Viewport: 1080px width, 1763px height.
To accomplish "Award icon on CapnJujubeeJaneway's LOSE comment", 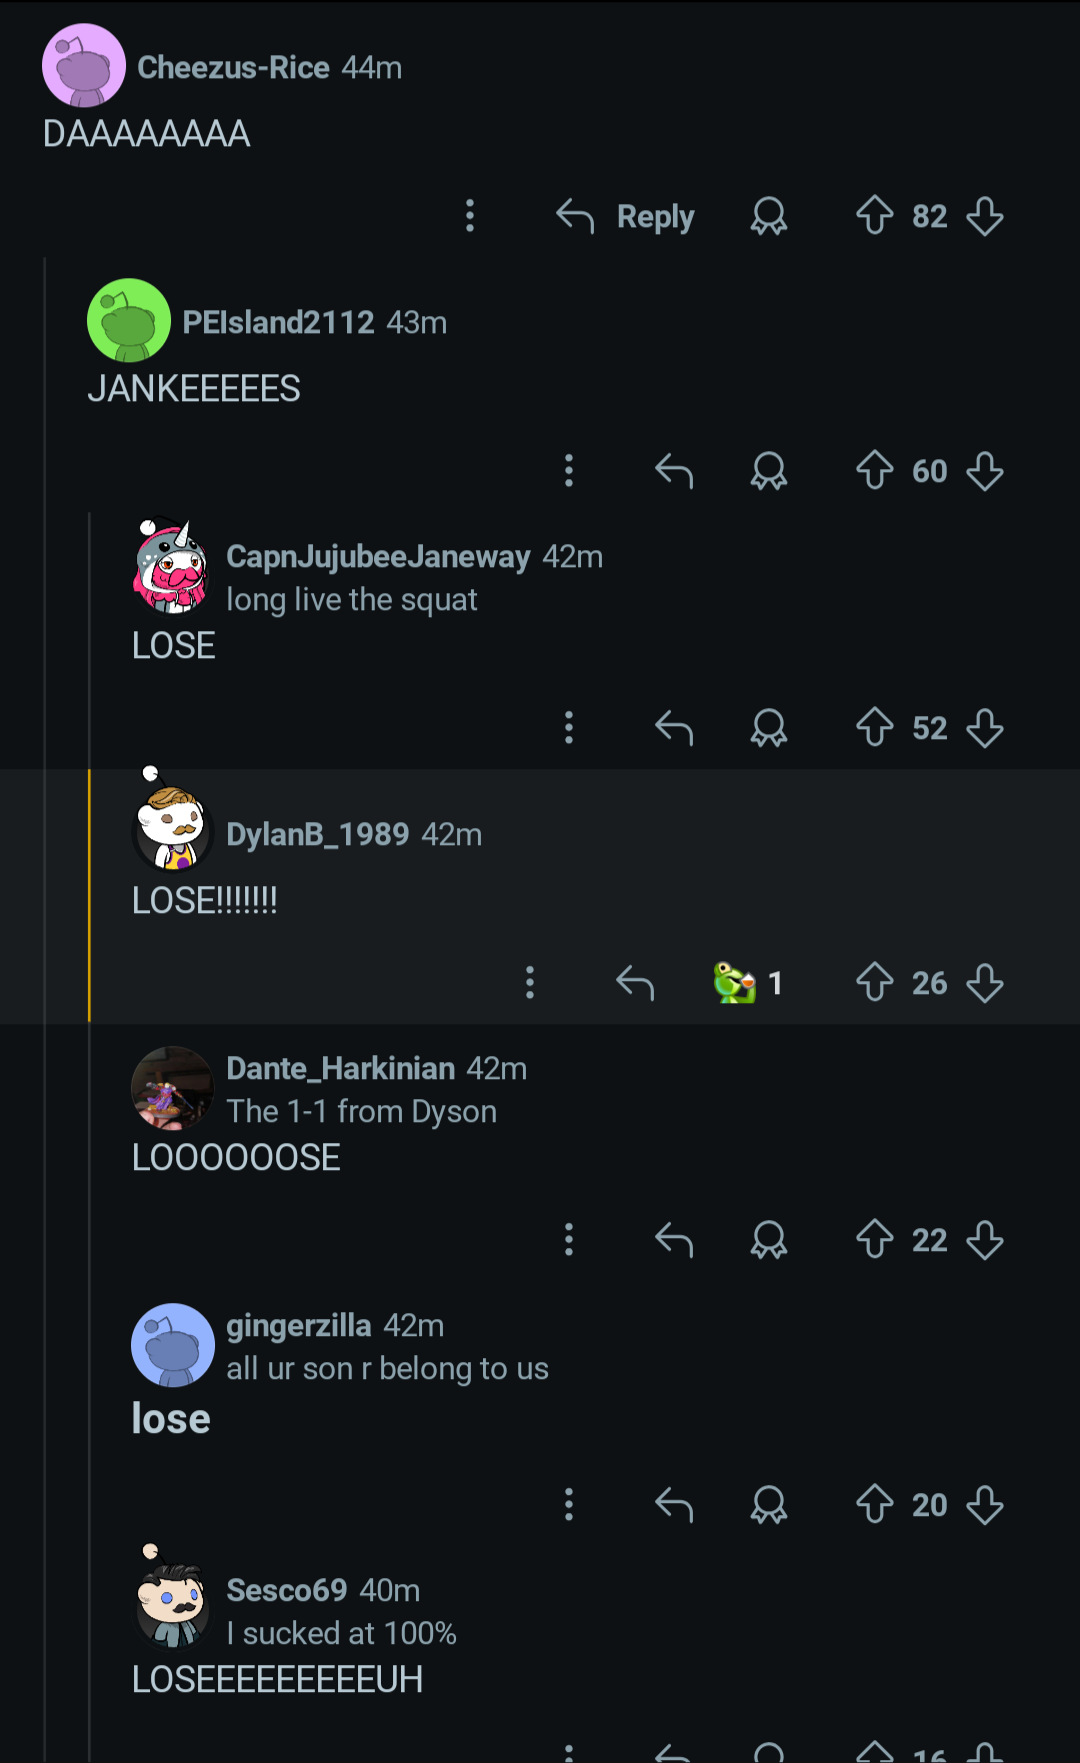I will click(x=769, y=728).
